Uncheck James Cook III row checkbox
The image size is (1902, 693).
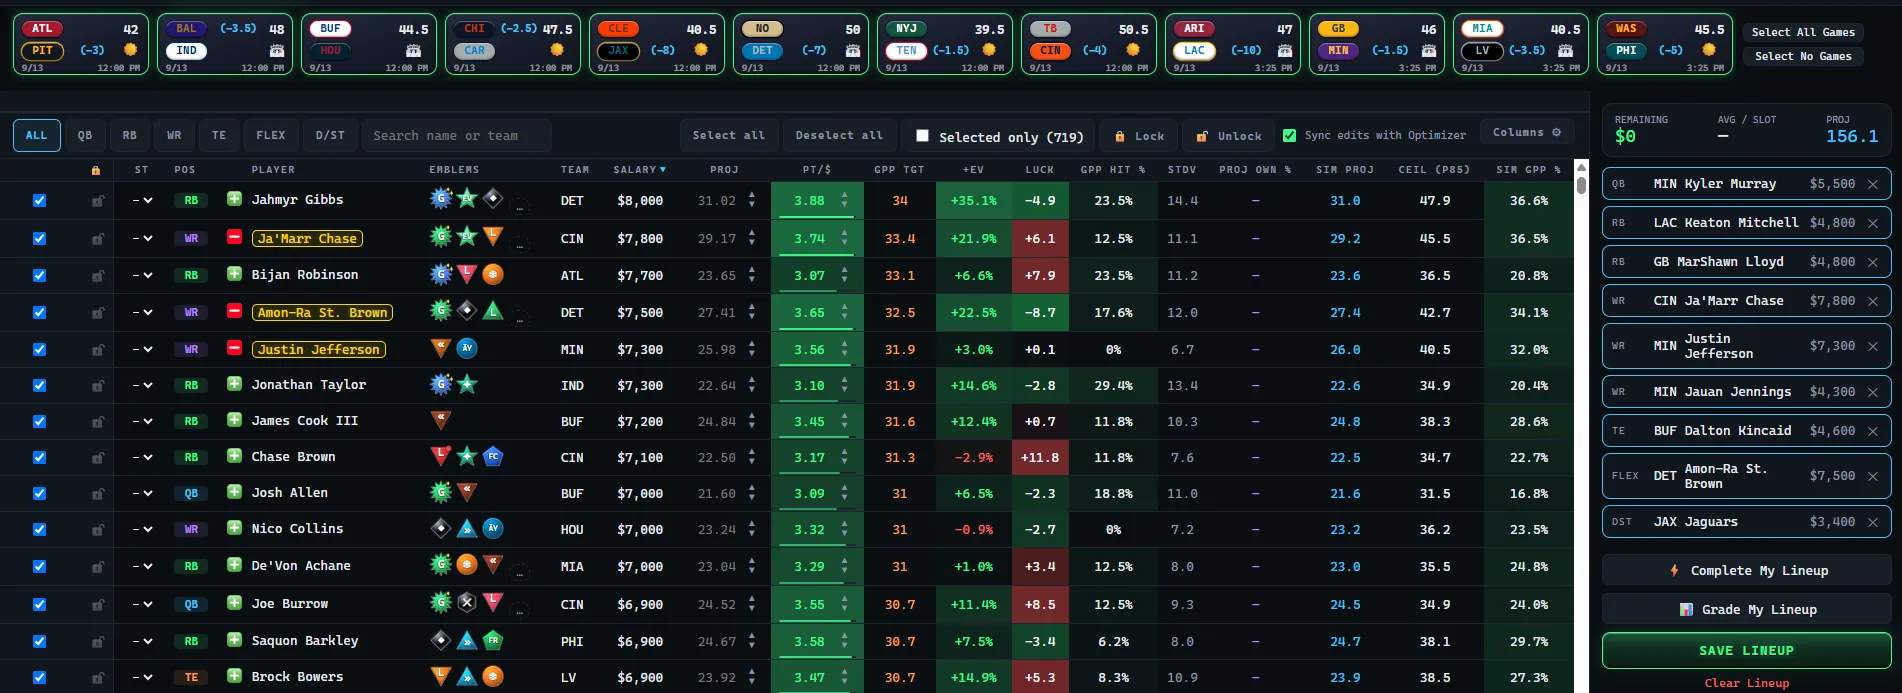[x=39, y=422]
